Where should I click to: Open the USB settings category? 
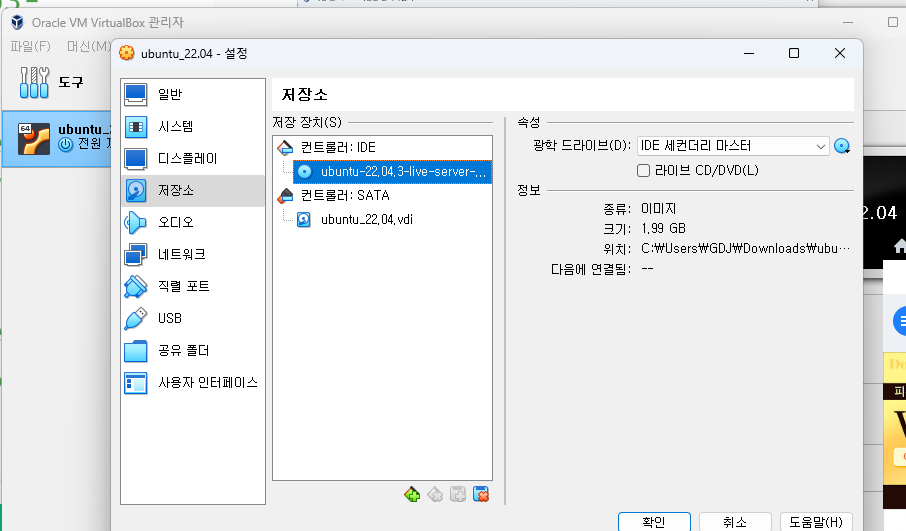click(192, 318)
